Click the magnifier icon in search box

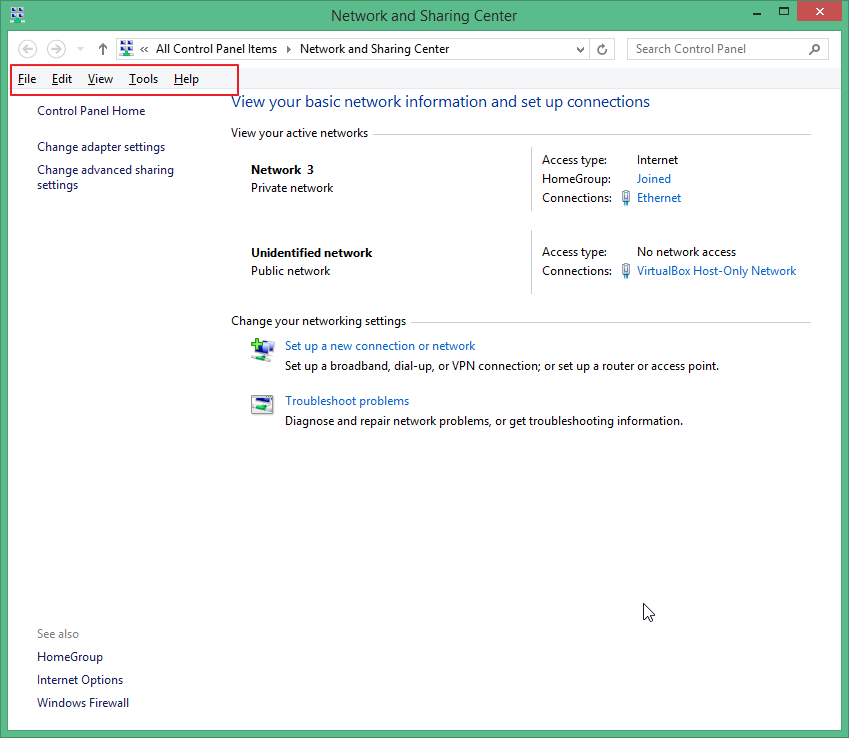[815, 49]
